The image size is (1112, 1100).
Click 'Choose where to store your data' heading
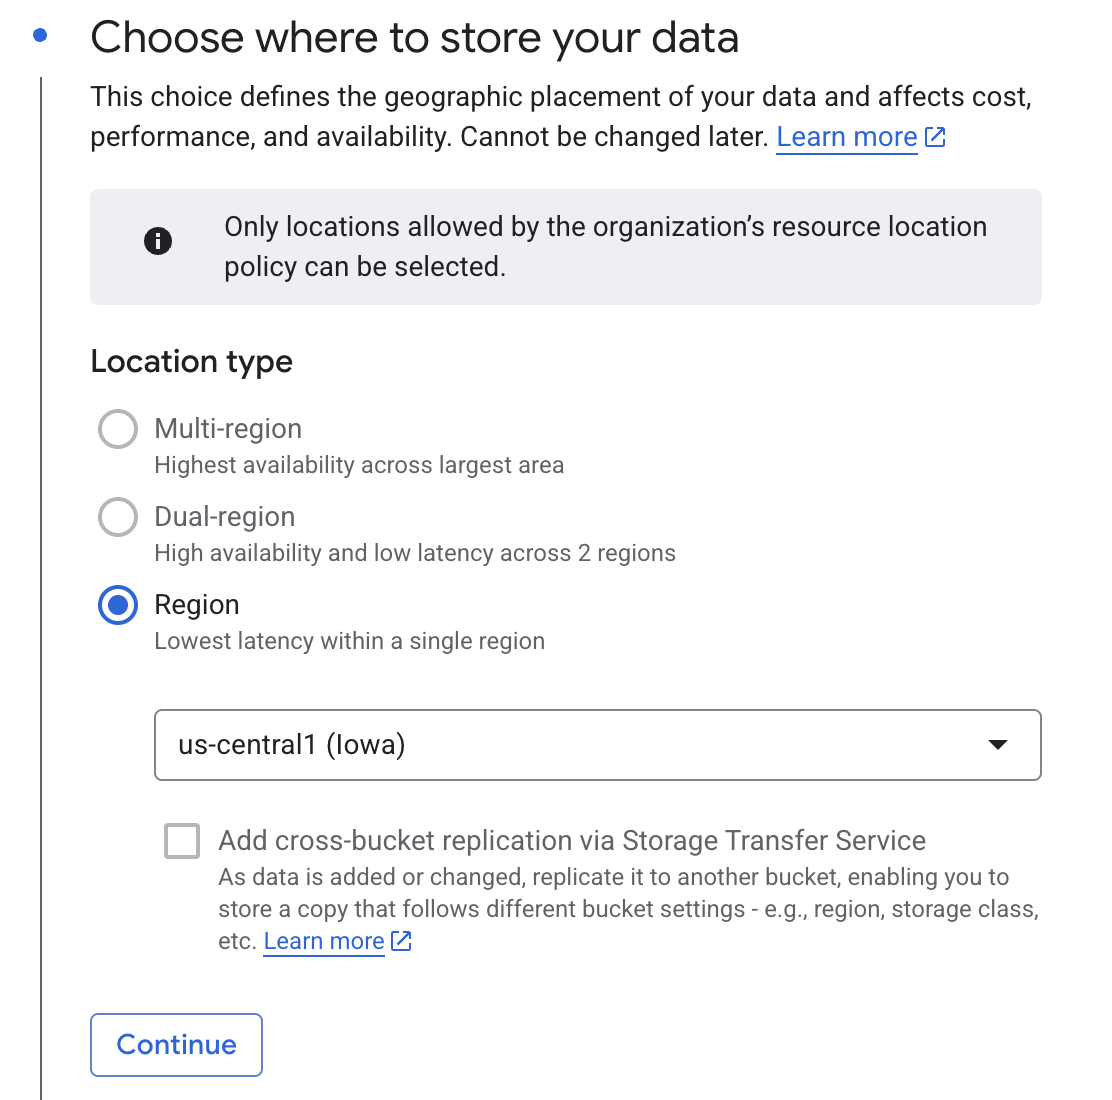[x=414, y=38]
